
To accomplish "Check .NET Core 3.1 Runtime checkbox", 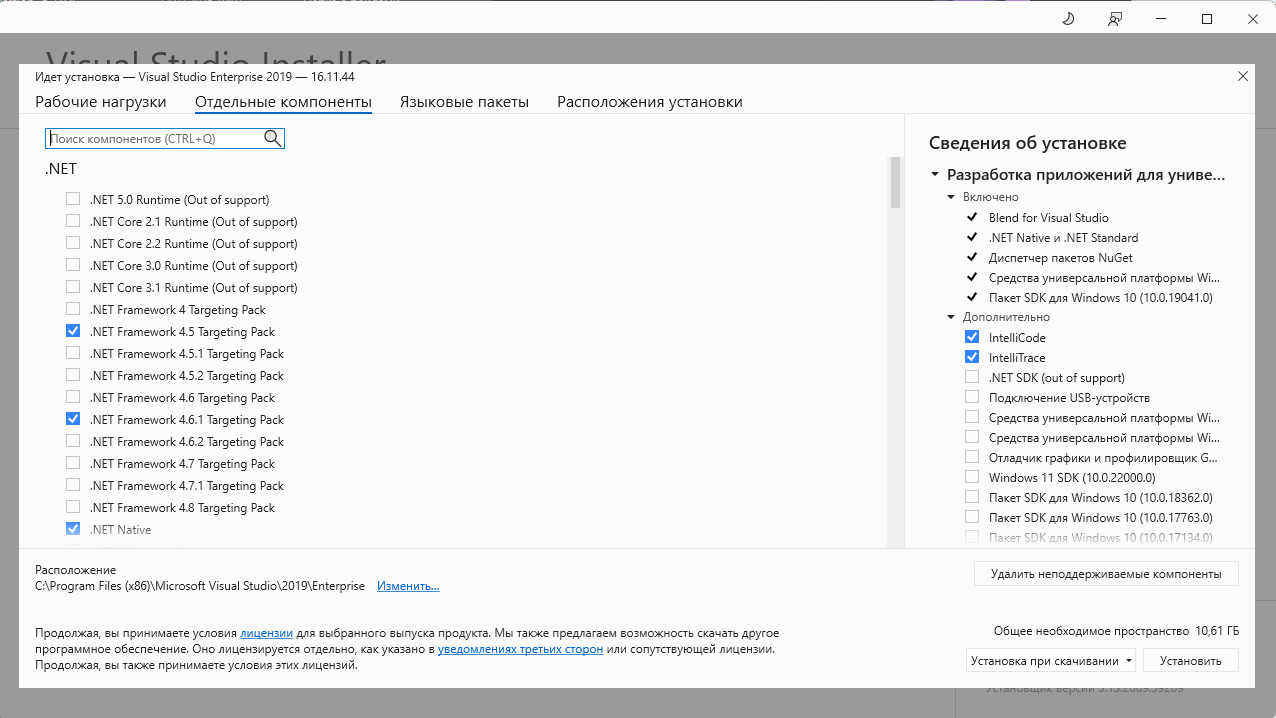I will tap(73, 287).
